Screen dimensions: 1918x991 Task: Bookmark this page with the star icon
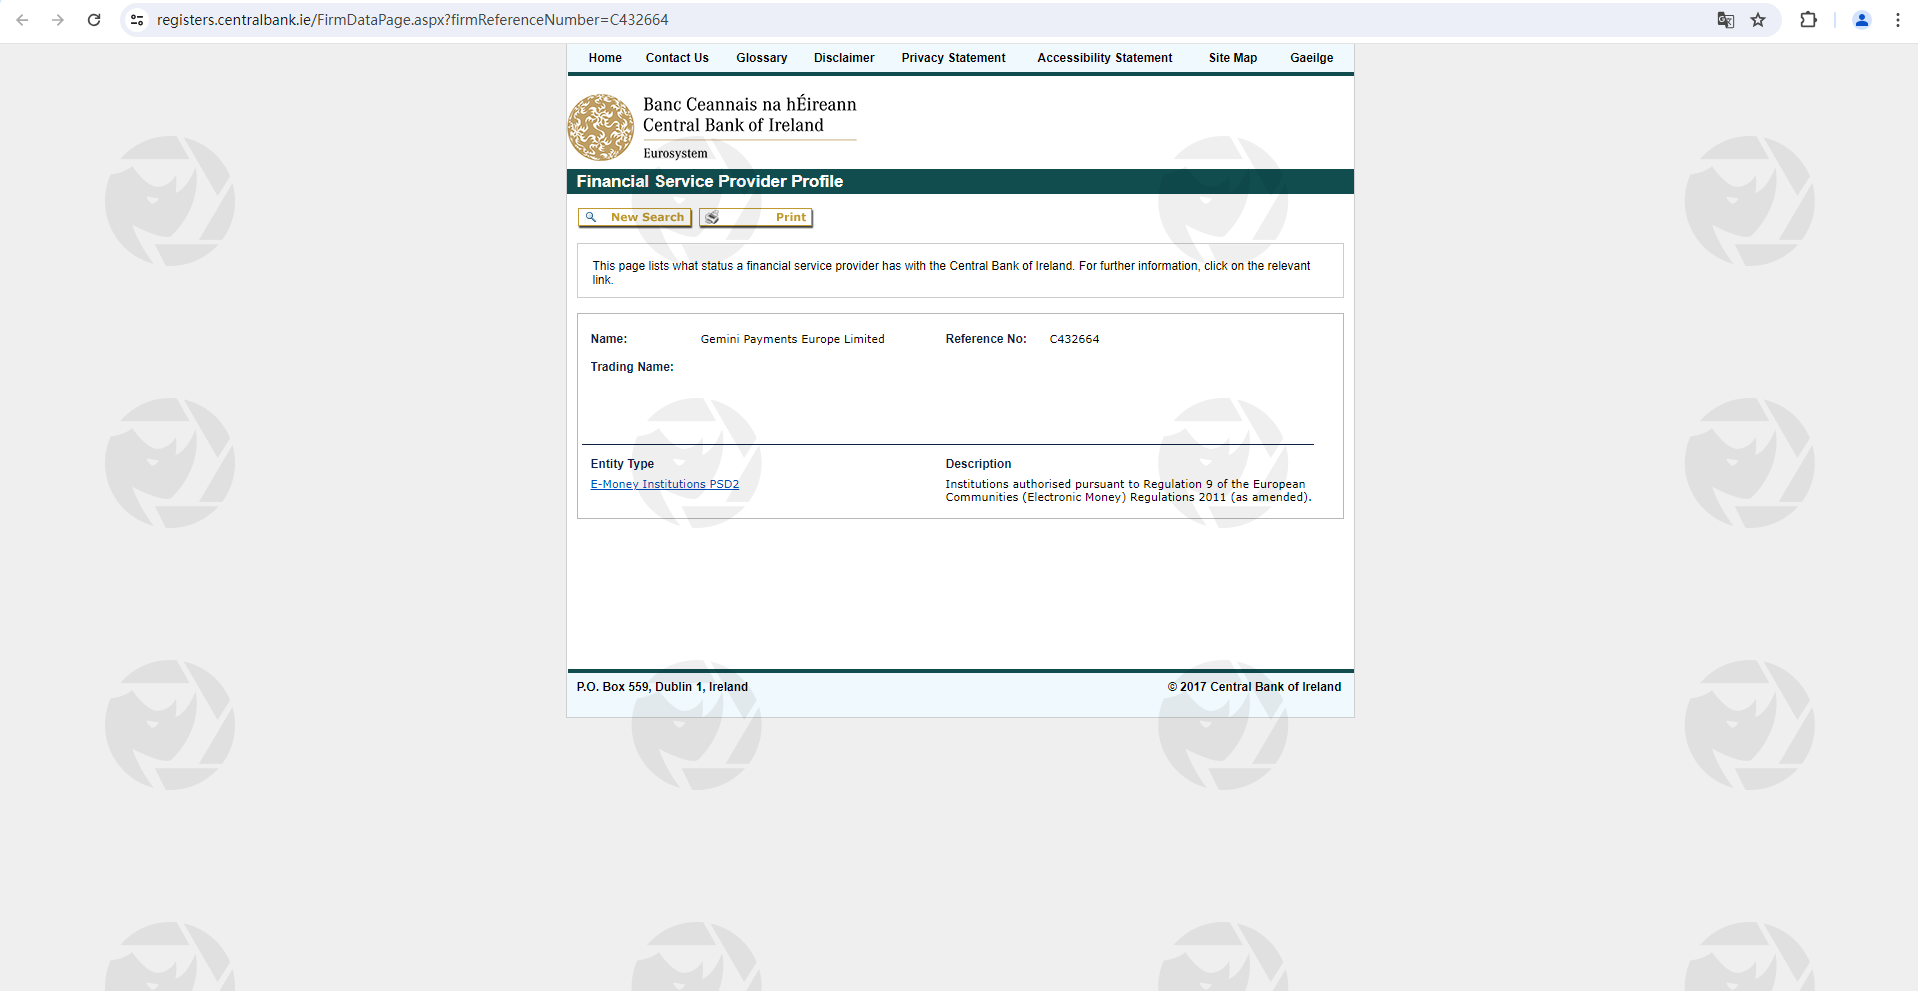1758,20
